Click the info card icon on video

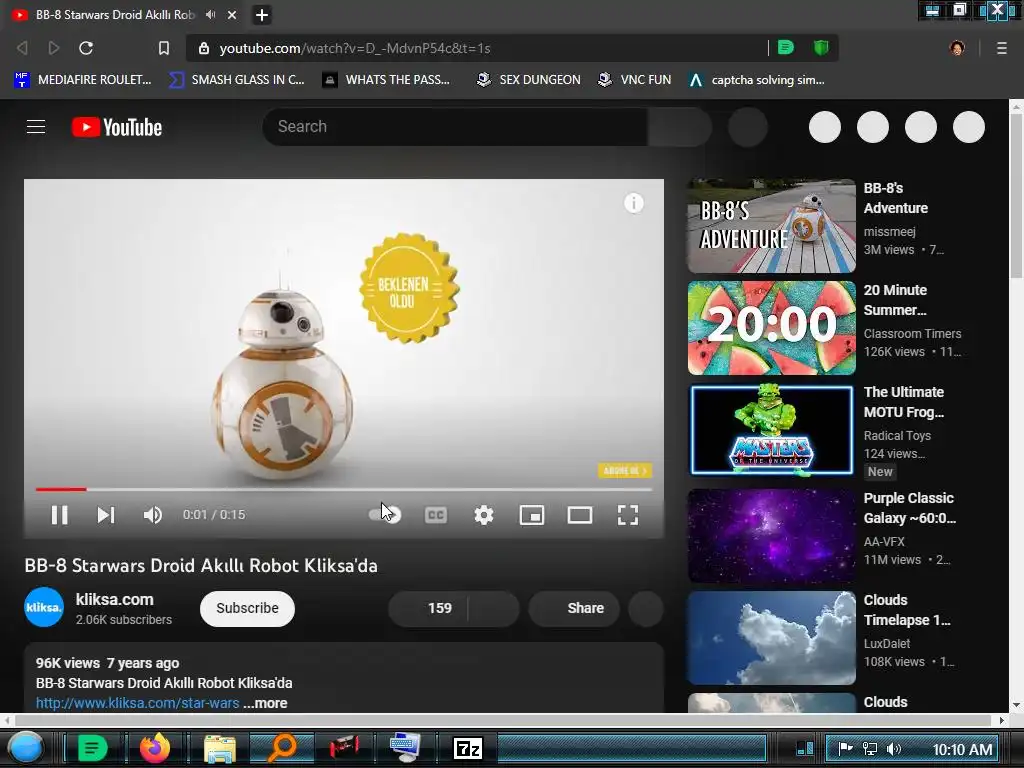(x=633, y=203)
